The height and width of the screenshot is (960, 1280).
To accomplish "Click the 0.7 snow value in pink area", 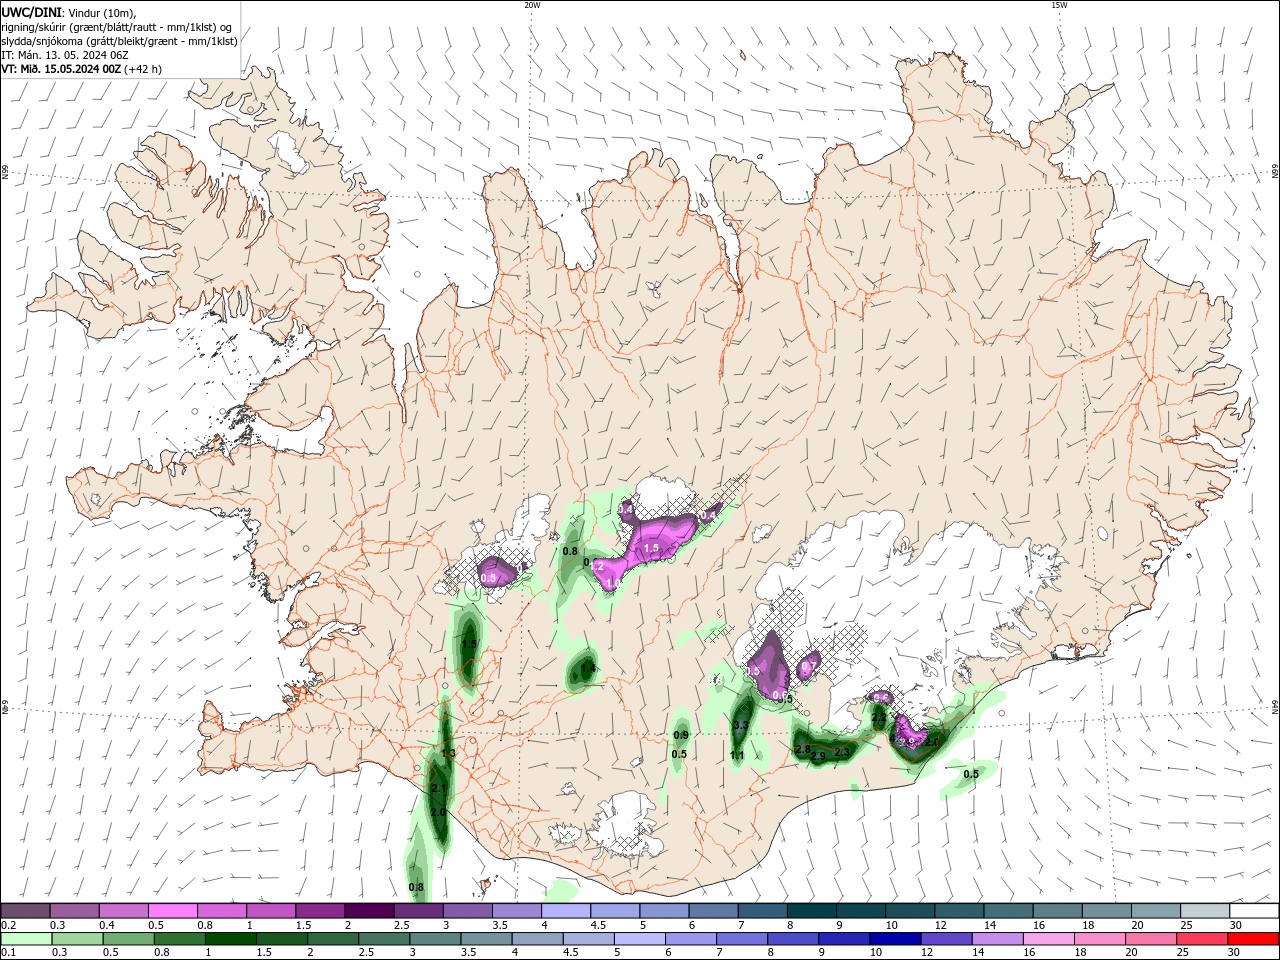I will click(x=810, y=666).
